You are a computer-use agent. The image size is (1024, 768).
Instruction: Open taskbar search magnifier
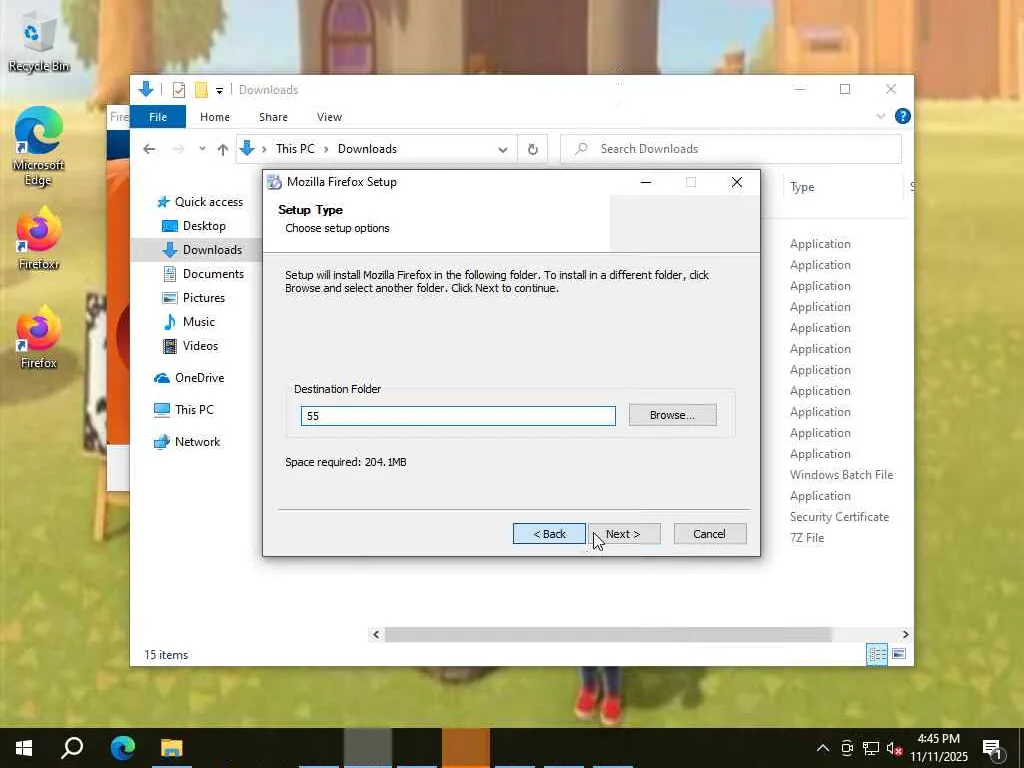click(72, 748)
